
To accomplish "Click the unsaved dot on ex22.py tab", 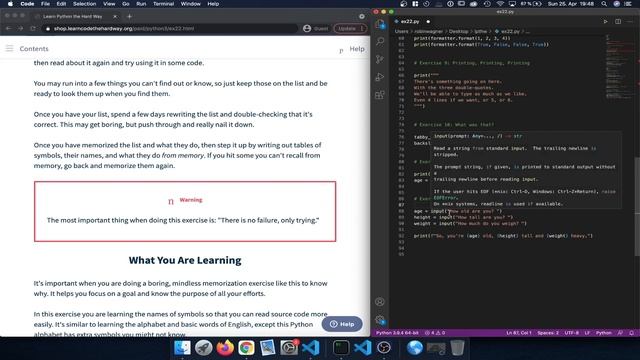I will (x=428, y=21).
